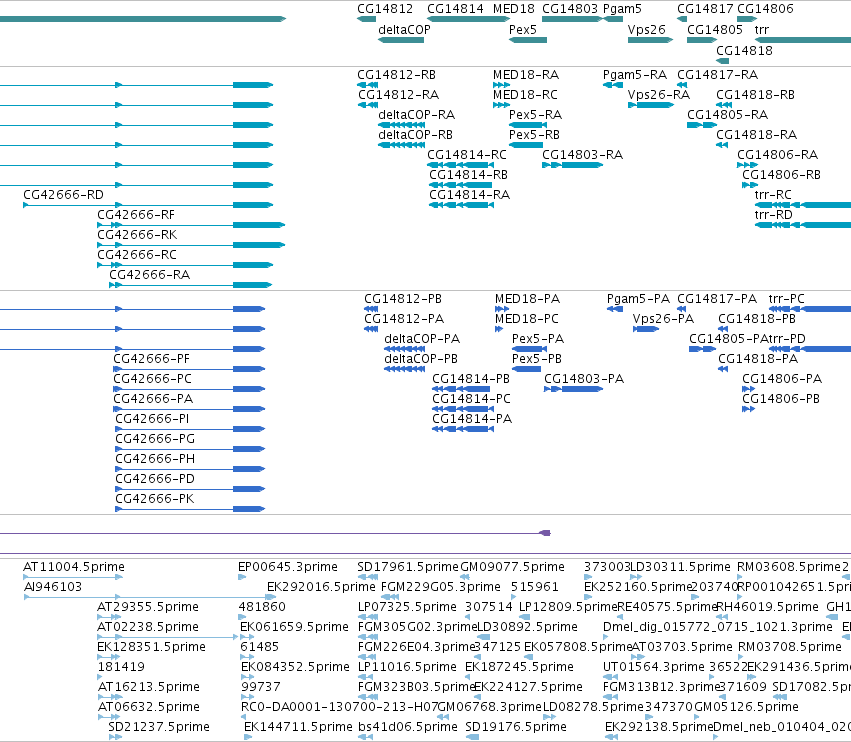Click the trr gene label
The height and width of the screenshot is (742, 851).
coord(761,30)
